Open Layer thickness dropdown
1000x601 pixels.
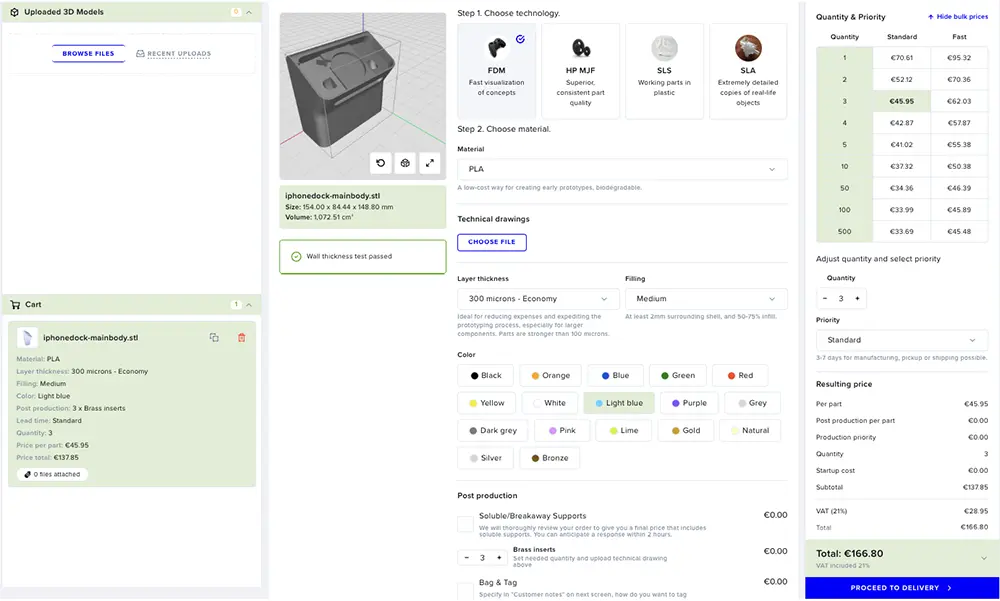pos(538,299)
